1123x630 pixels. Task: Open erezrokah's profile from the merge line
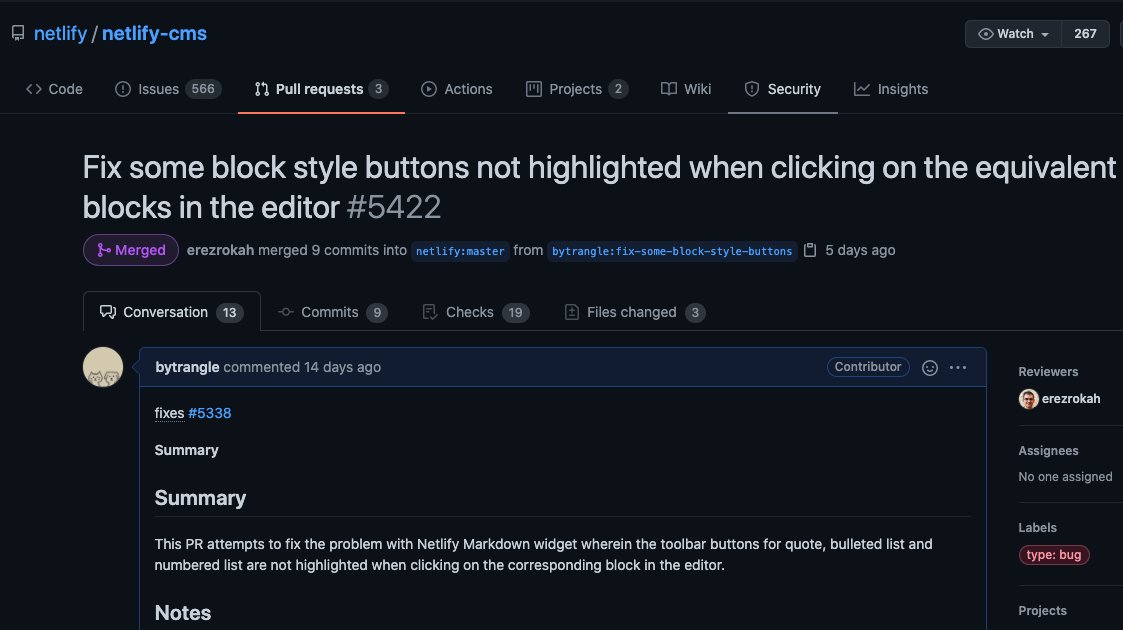click(221, 250)
